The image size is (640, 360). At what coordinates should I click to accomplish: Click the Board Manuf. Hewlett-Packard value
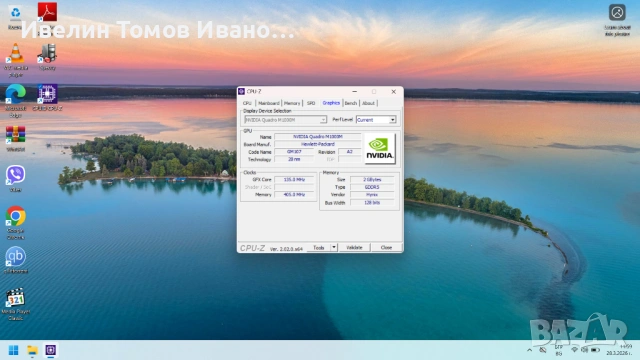pyautogui.click(x=318, y=144)
